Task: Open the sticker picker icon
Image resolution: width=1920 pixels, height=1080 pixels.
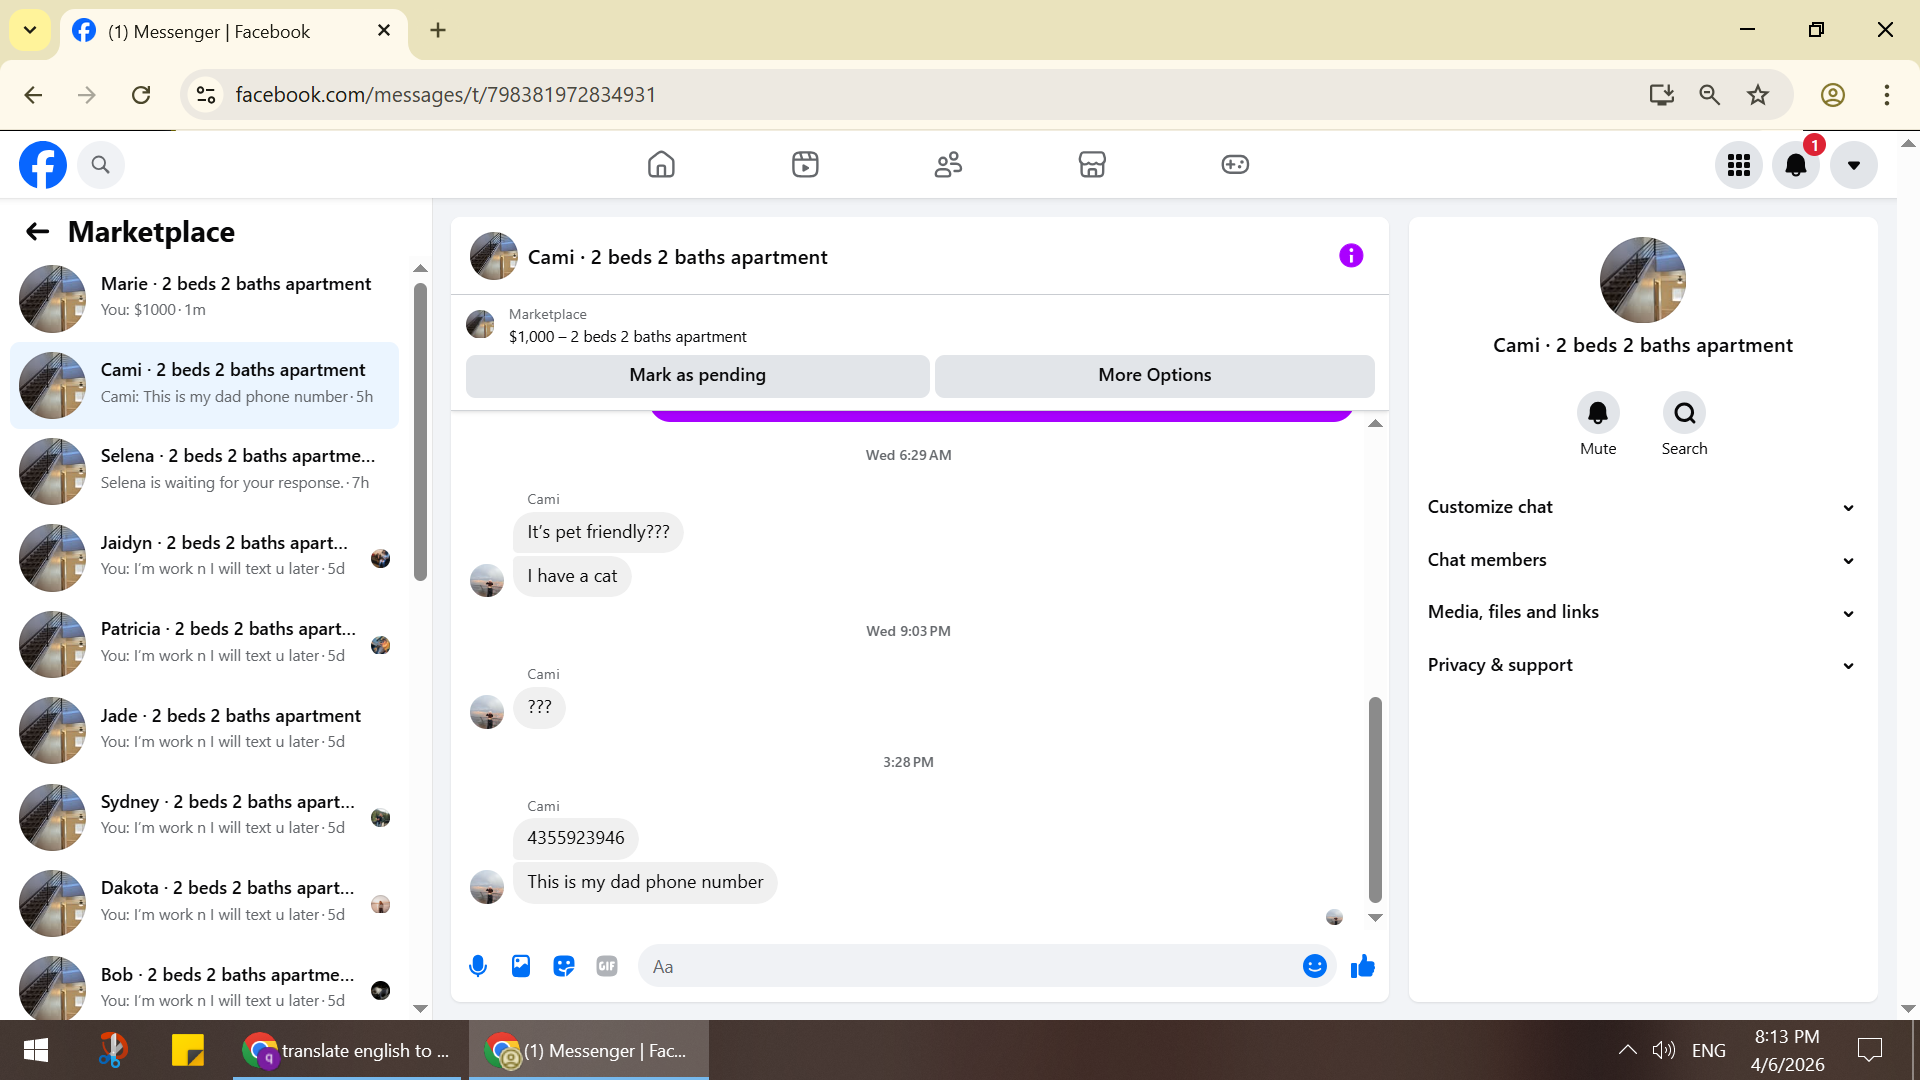Action: tap(564, 966)
